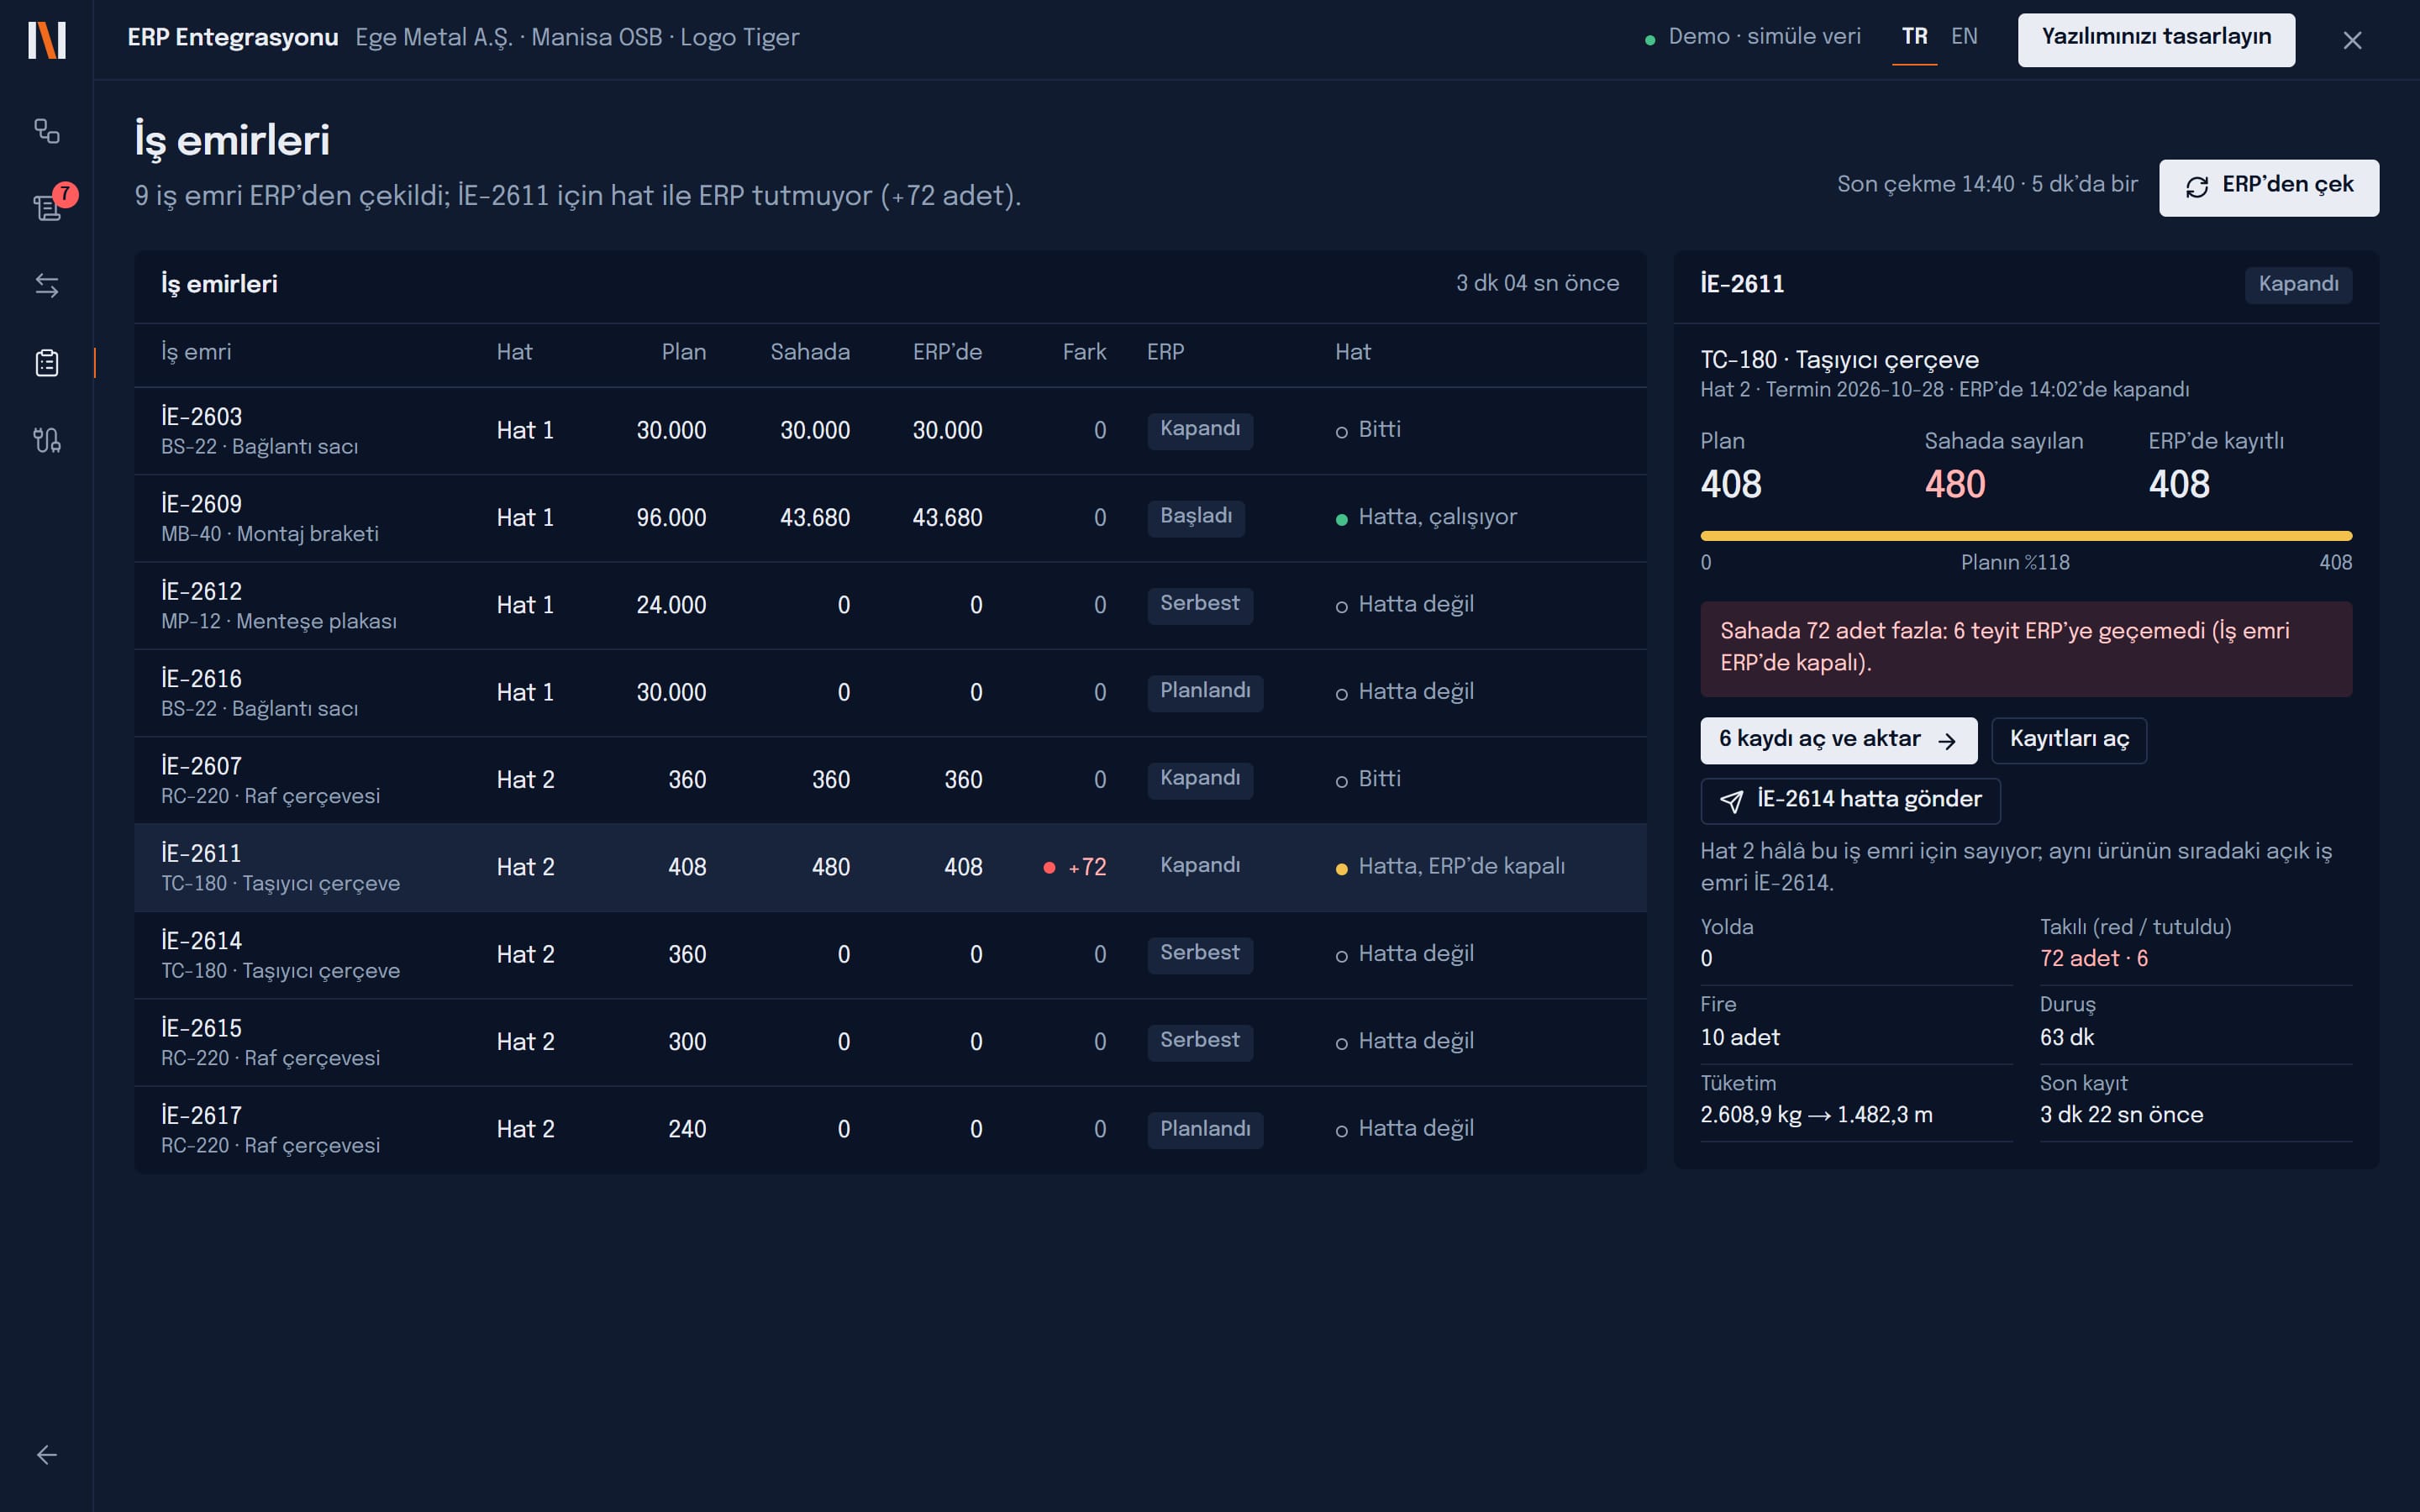Click the '72 adet · 6' stuck value
Image resolution: width=2420 pixels, height=1512 pixels.
(2094, 958)
